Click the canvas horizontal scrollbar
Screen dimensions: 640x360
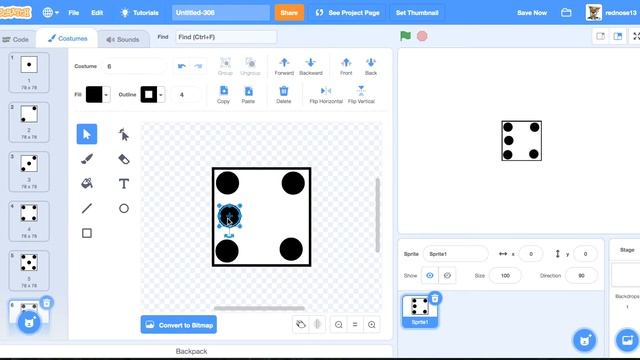[260, 308]
